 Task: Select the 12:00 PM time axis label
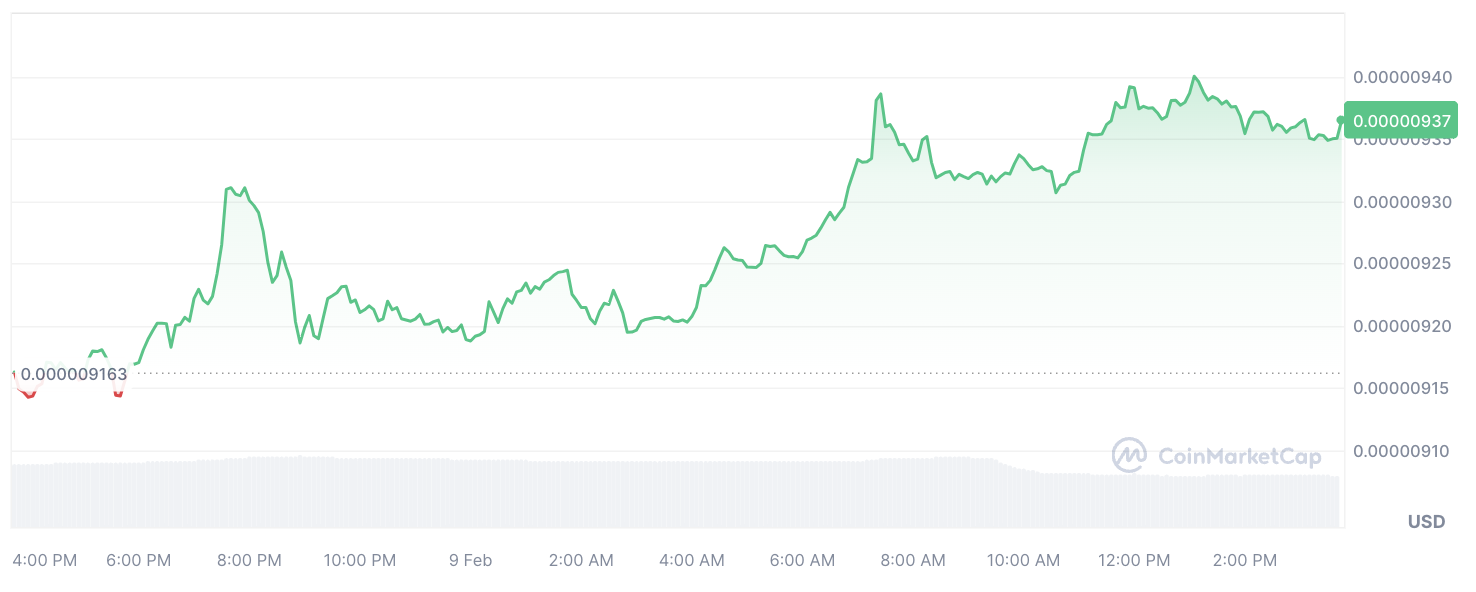coord(1134,561)
